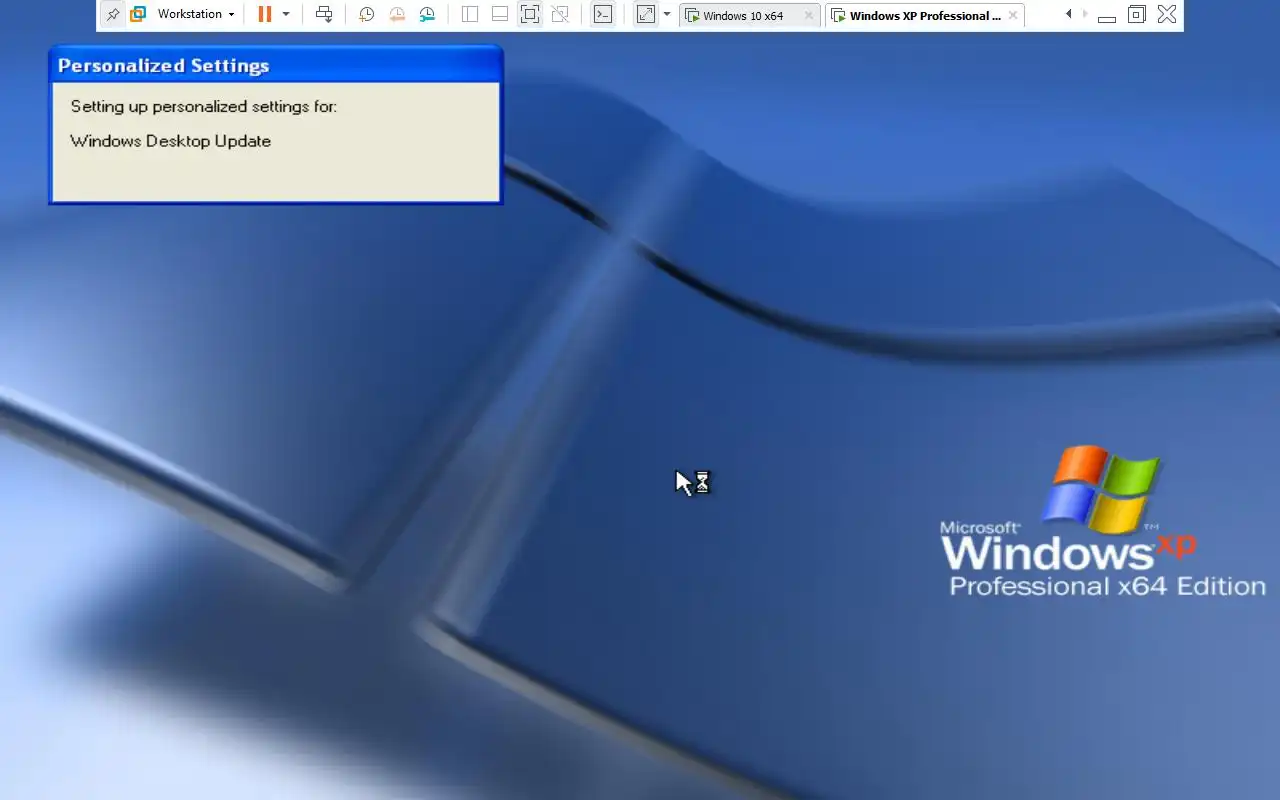Screen dimensions: 1280x800
Task: Click the stretch guest display icon
Action: click(646, 15)
